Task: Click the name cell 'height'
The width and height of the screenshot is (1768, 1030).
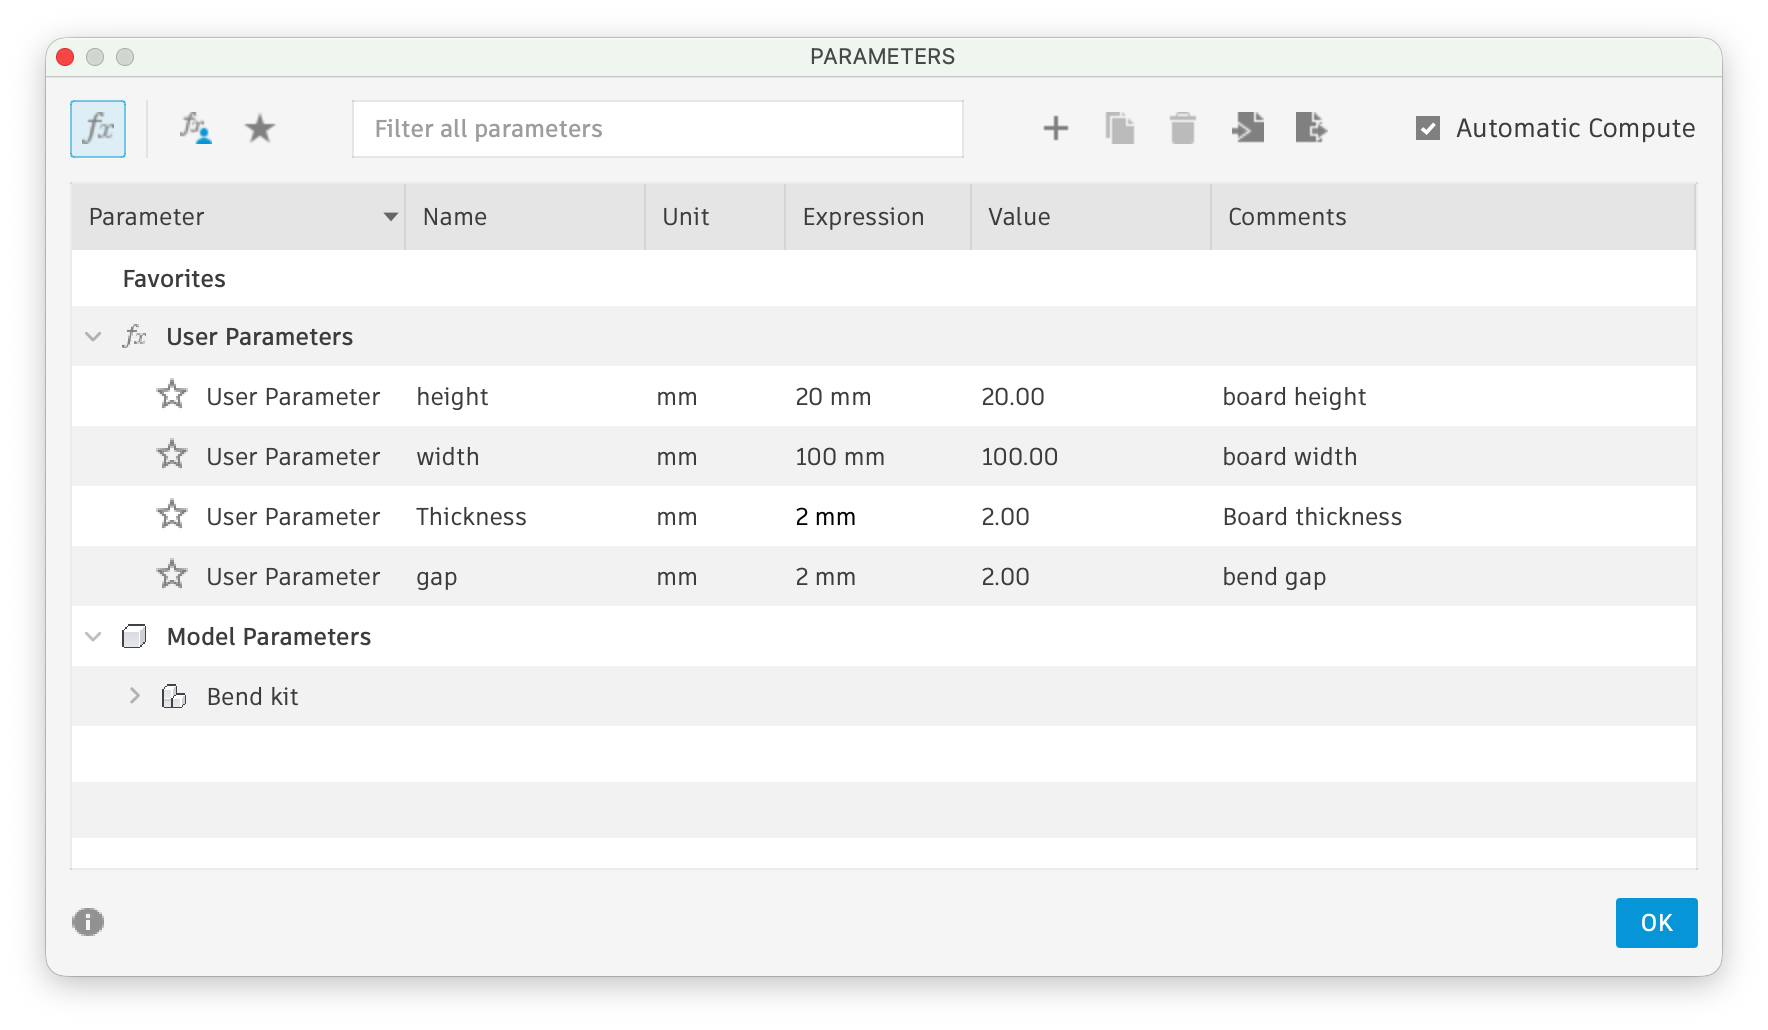Action: (x=452, y=397)
